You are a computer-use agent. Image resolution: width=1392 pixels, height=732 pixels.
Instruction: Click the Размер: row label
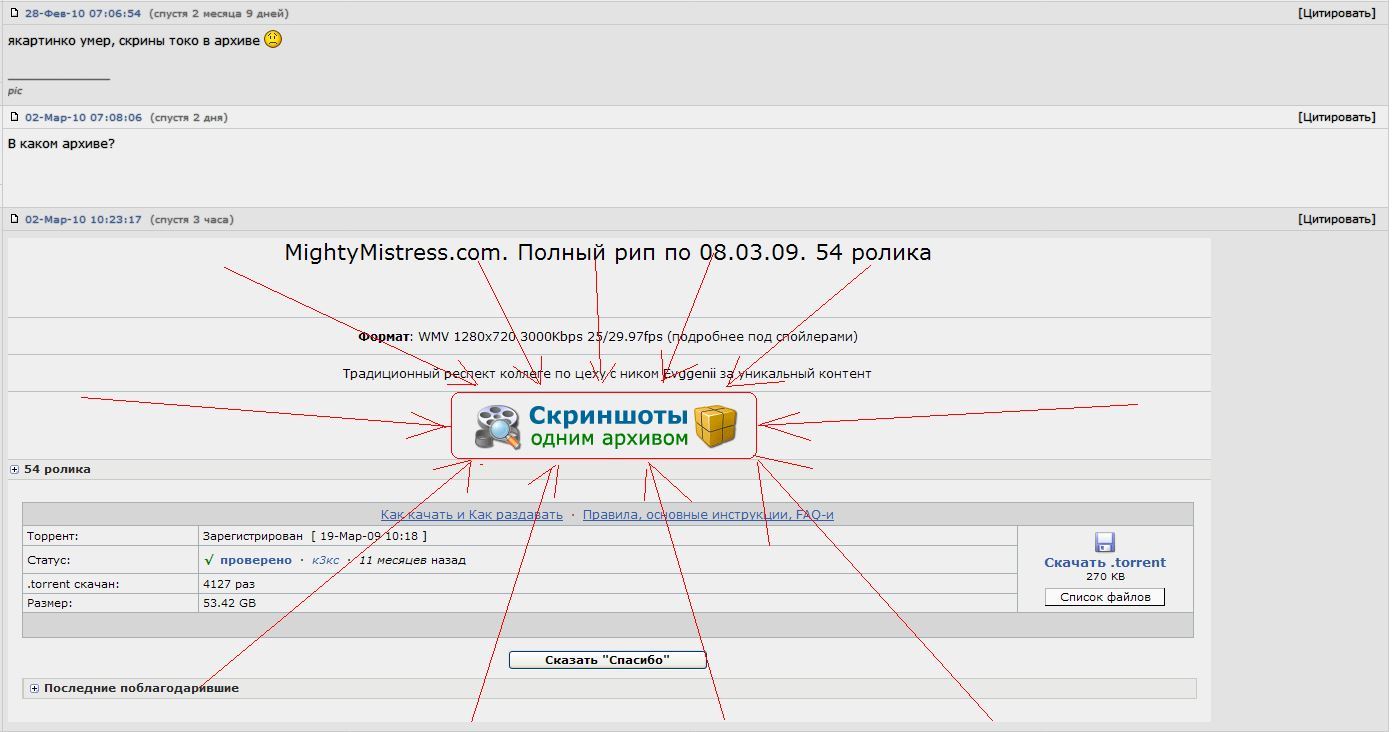[x=49, y=603]
